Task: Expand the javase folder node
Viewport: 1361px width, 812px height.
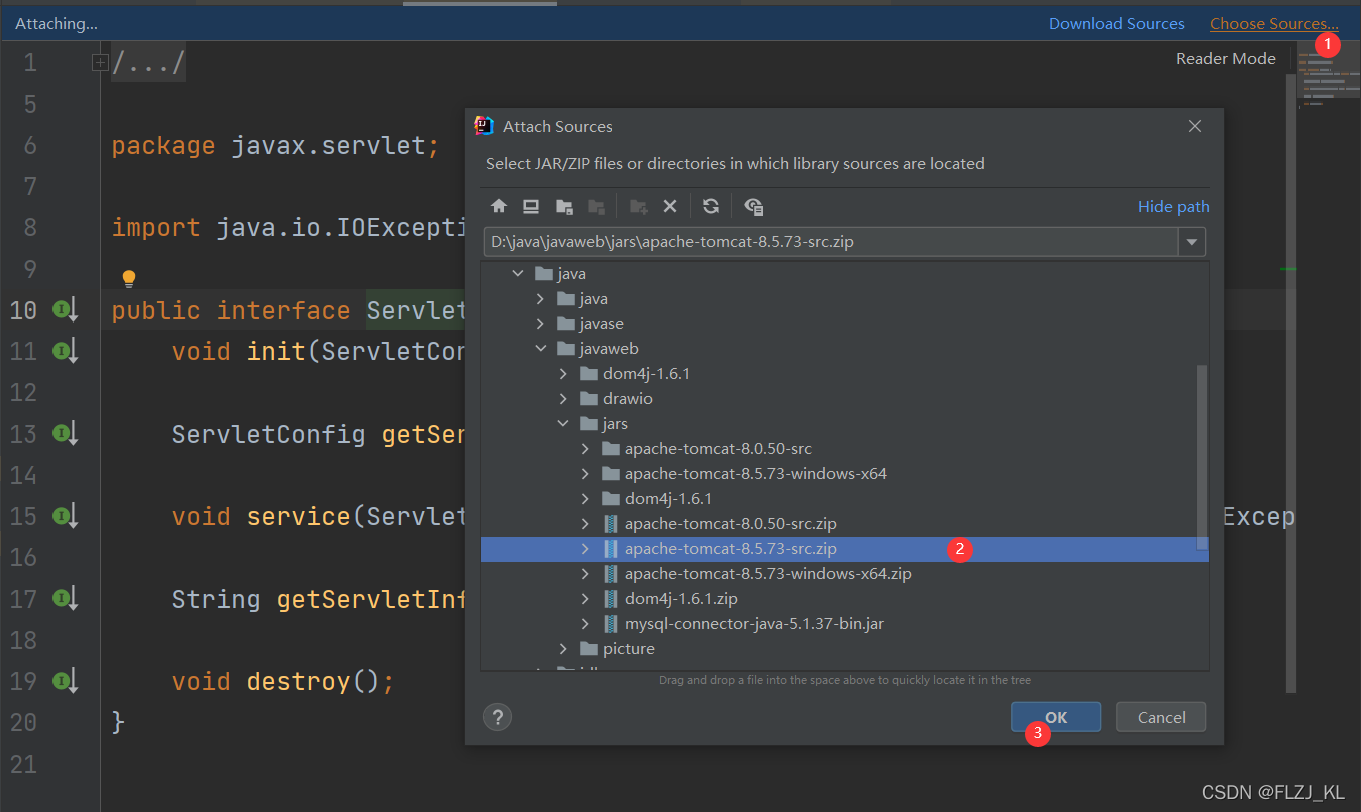Action: [540, 323]
